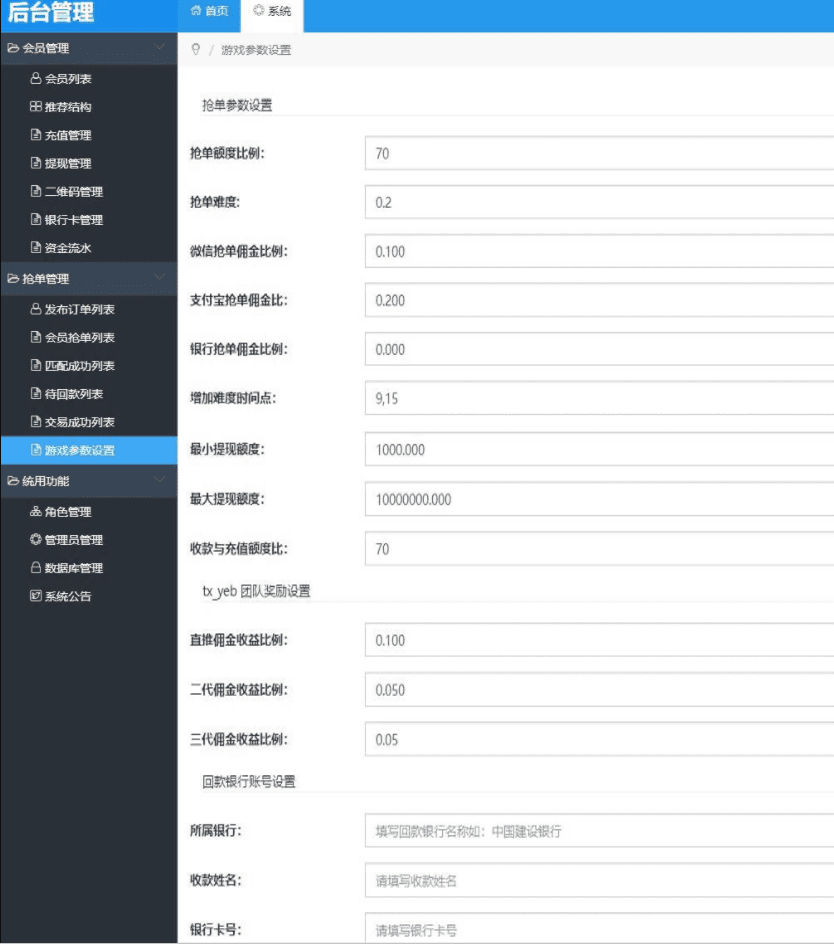The height and width of the screenshot is (944, 834).
Task: Focus the 增加难度时间点 input field
Action: coord(599,398)
